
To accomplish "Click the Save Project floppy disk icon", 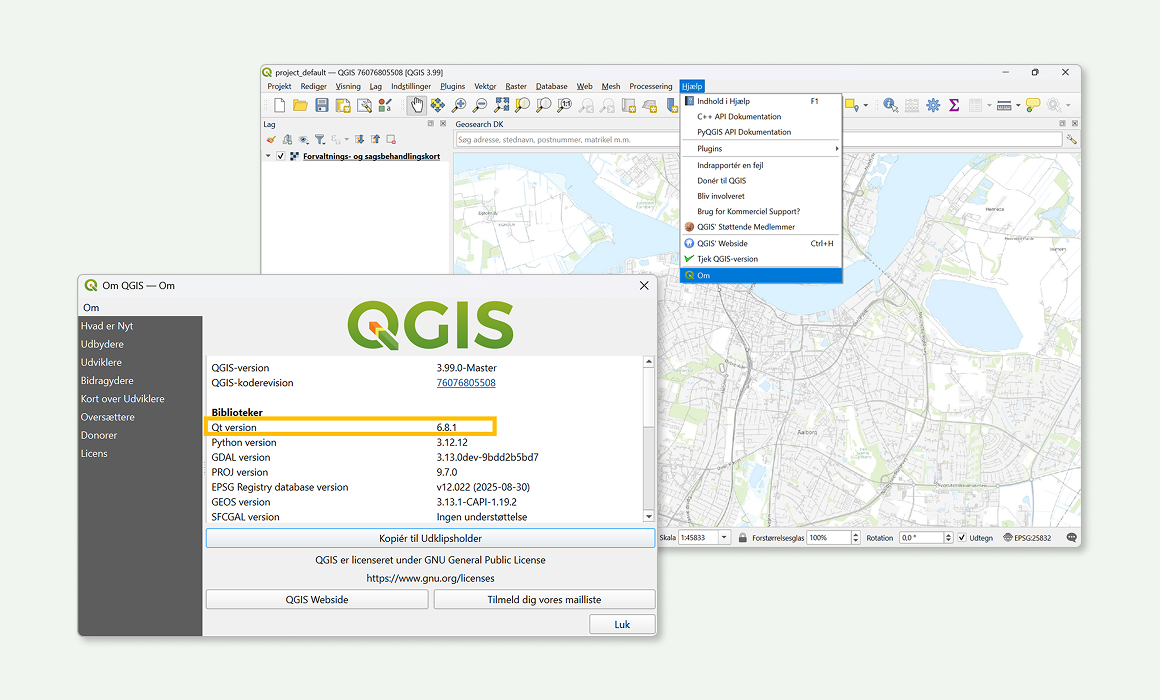I will pos(322,105).
